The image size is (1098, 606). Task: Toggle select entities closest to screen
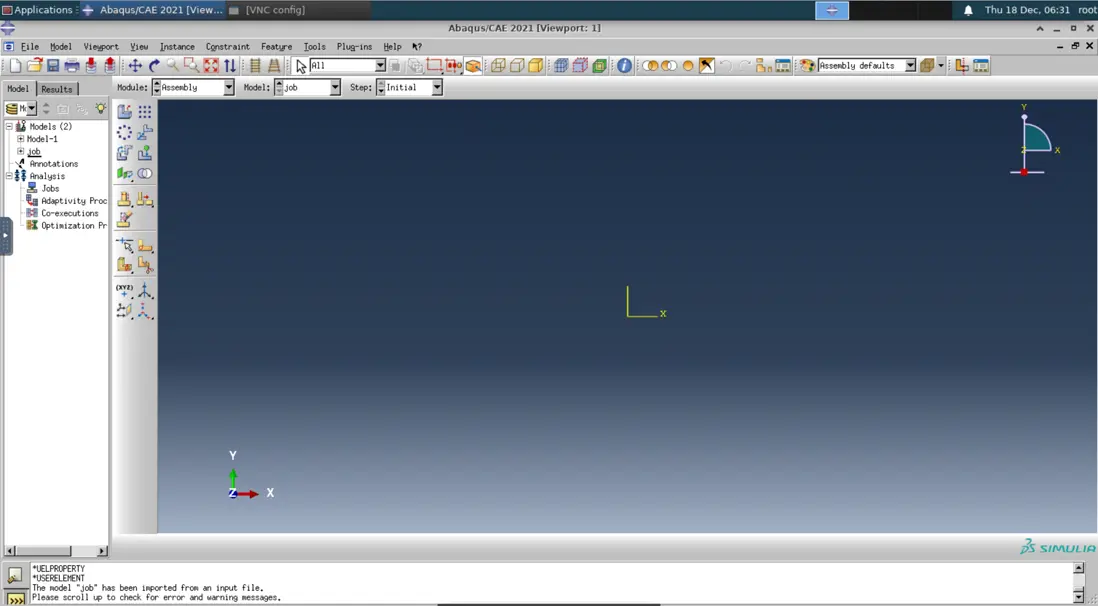click(473, 66)
